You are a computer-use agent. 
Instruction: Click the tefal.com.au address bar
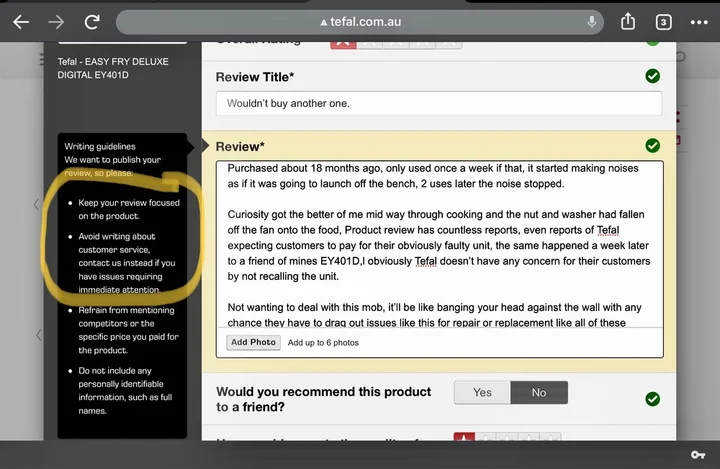tap(360, 22)
